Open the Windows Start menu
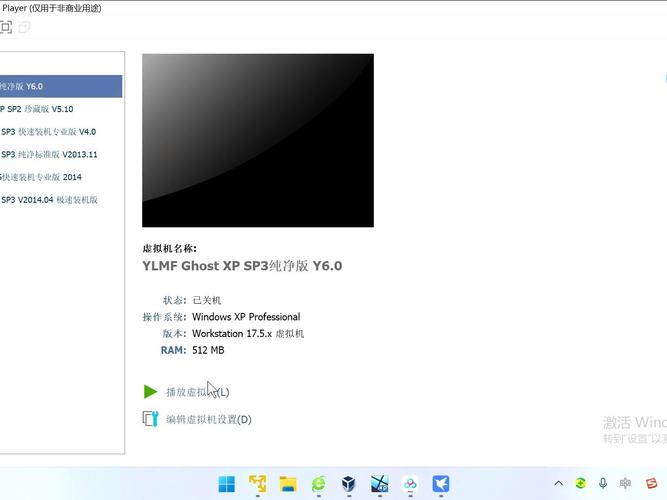The width and height of the screenshot is (667, 500). coord(226,484)
